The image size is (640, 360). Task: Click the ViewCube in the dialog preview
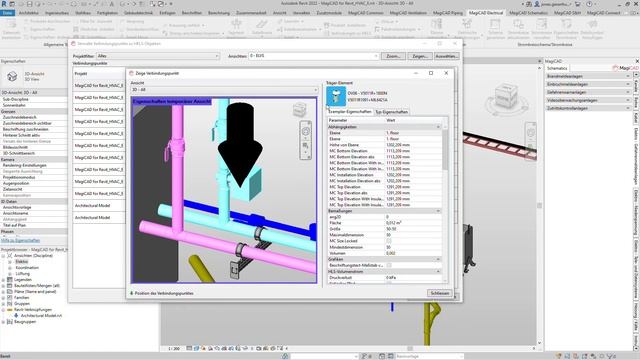[300, 109]
